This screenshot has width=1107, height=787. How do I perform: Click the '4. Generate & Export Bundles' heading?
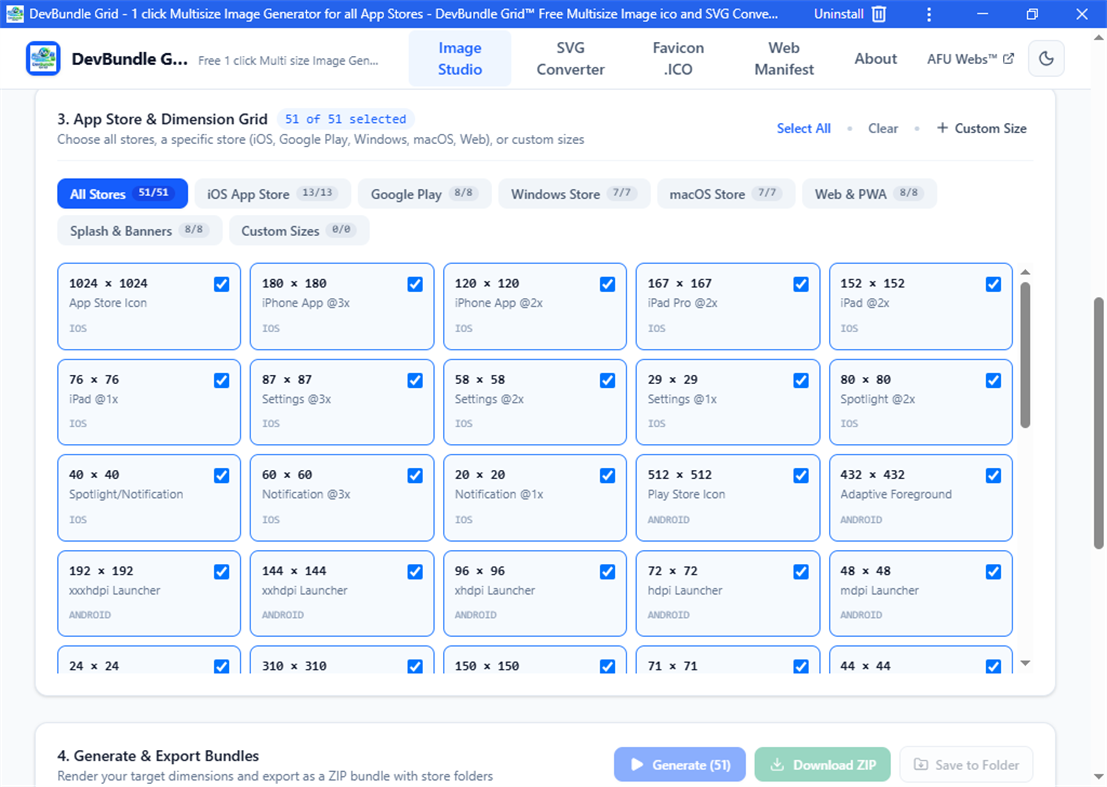(x=158, y=755)
